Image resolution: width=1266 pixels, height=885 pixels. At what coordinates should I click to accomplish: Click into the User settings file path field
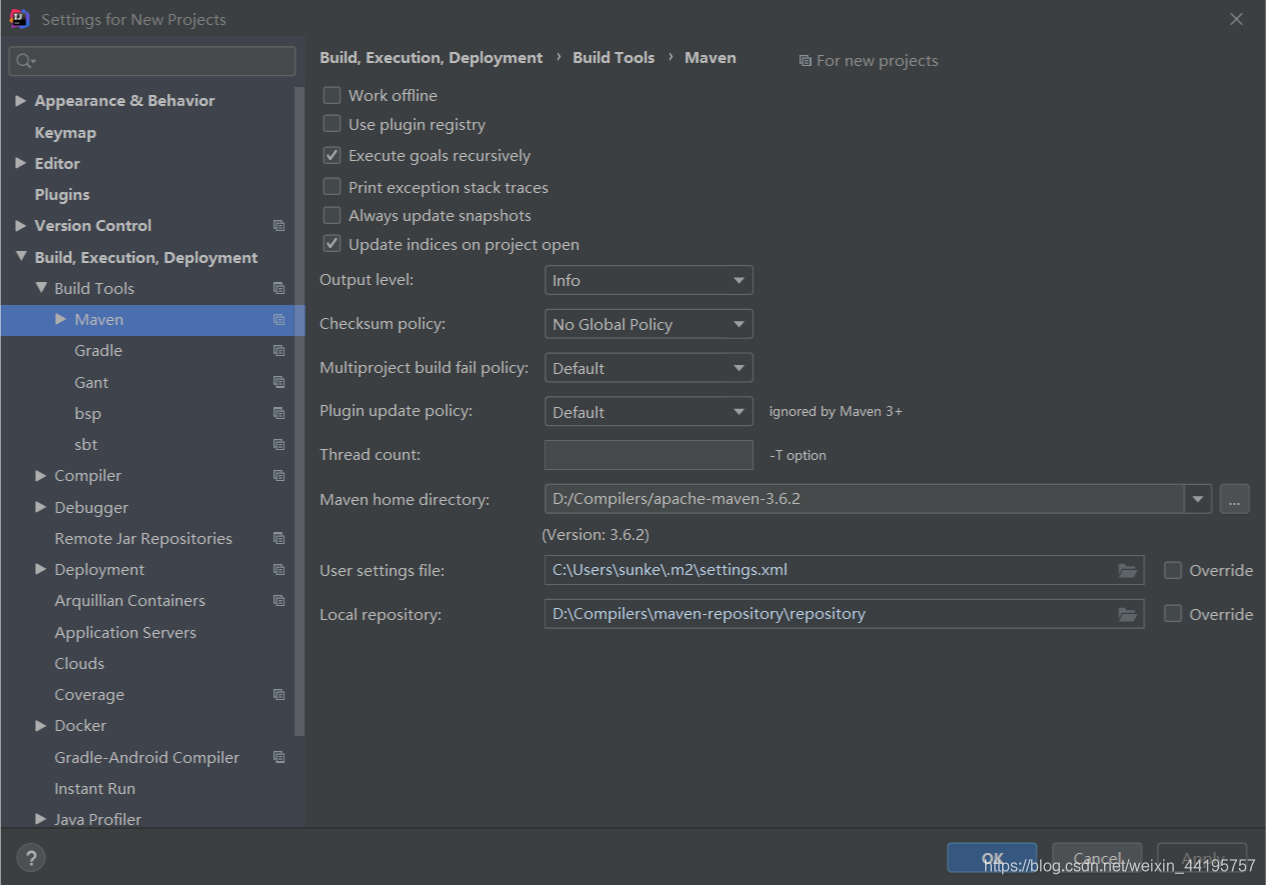(x=844, y=571)
